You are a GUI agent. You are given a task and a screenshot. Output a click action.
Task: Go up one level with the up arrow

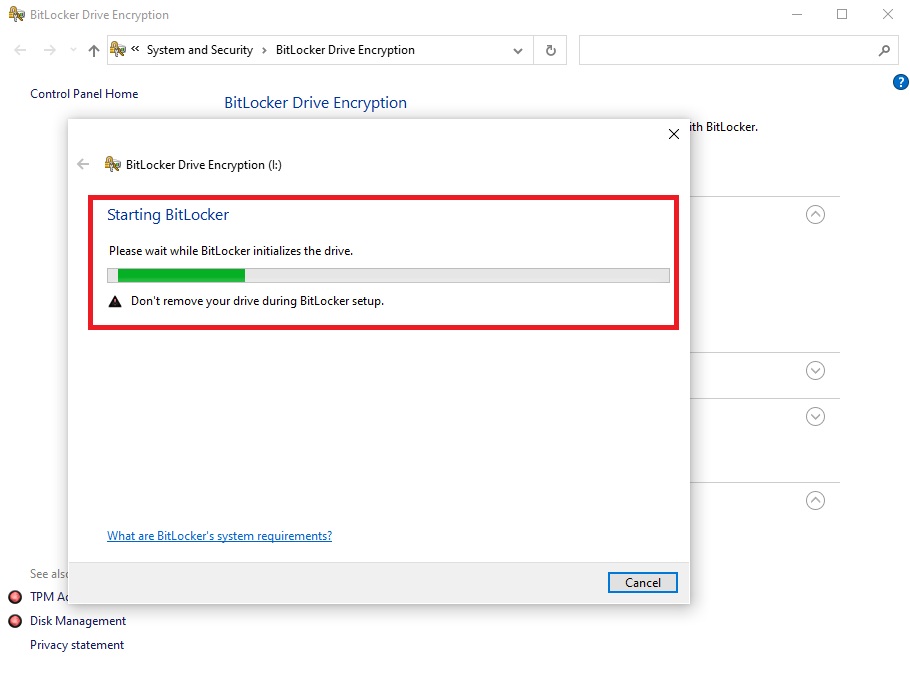(x=94, y=50)
